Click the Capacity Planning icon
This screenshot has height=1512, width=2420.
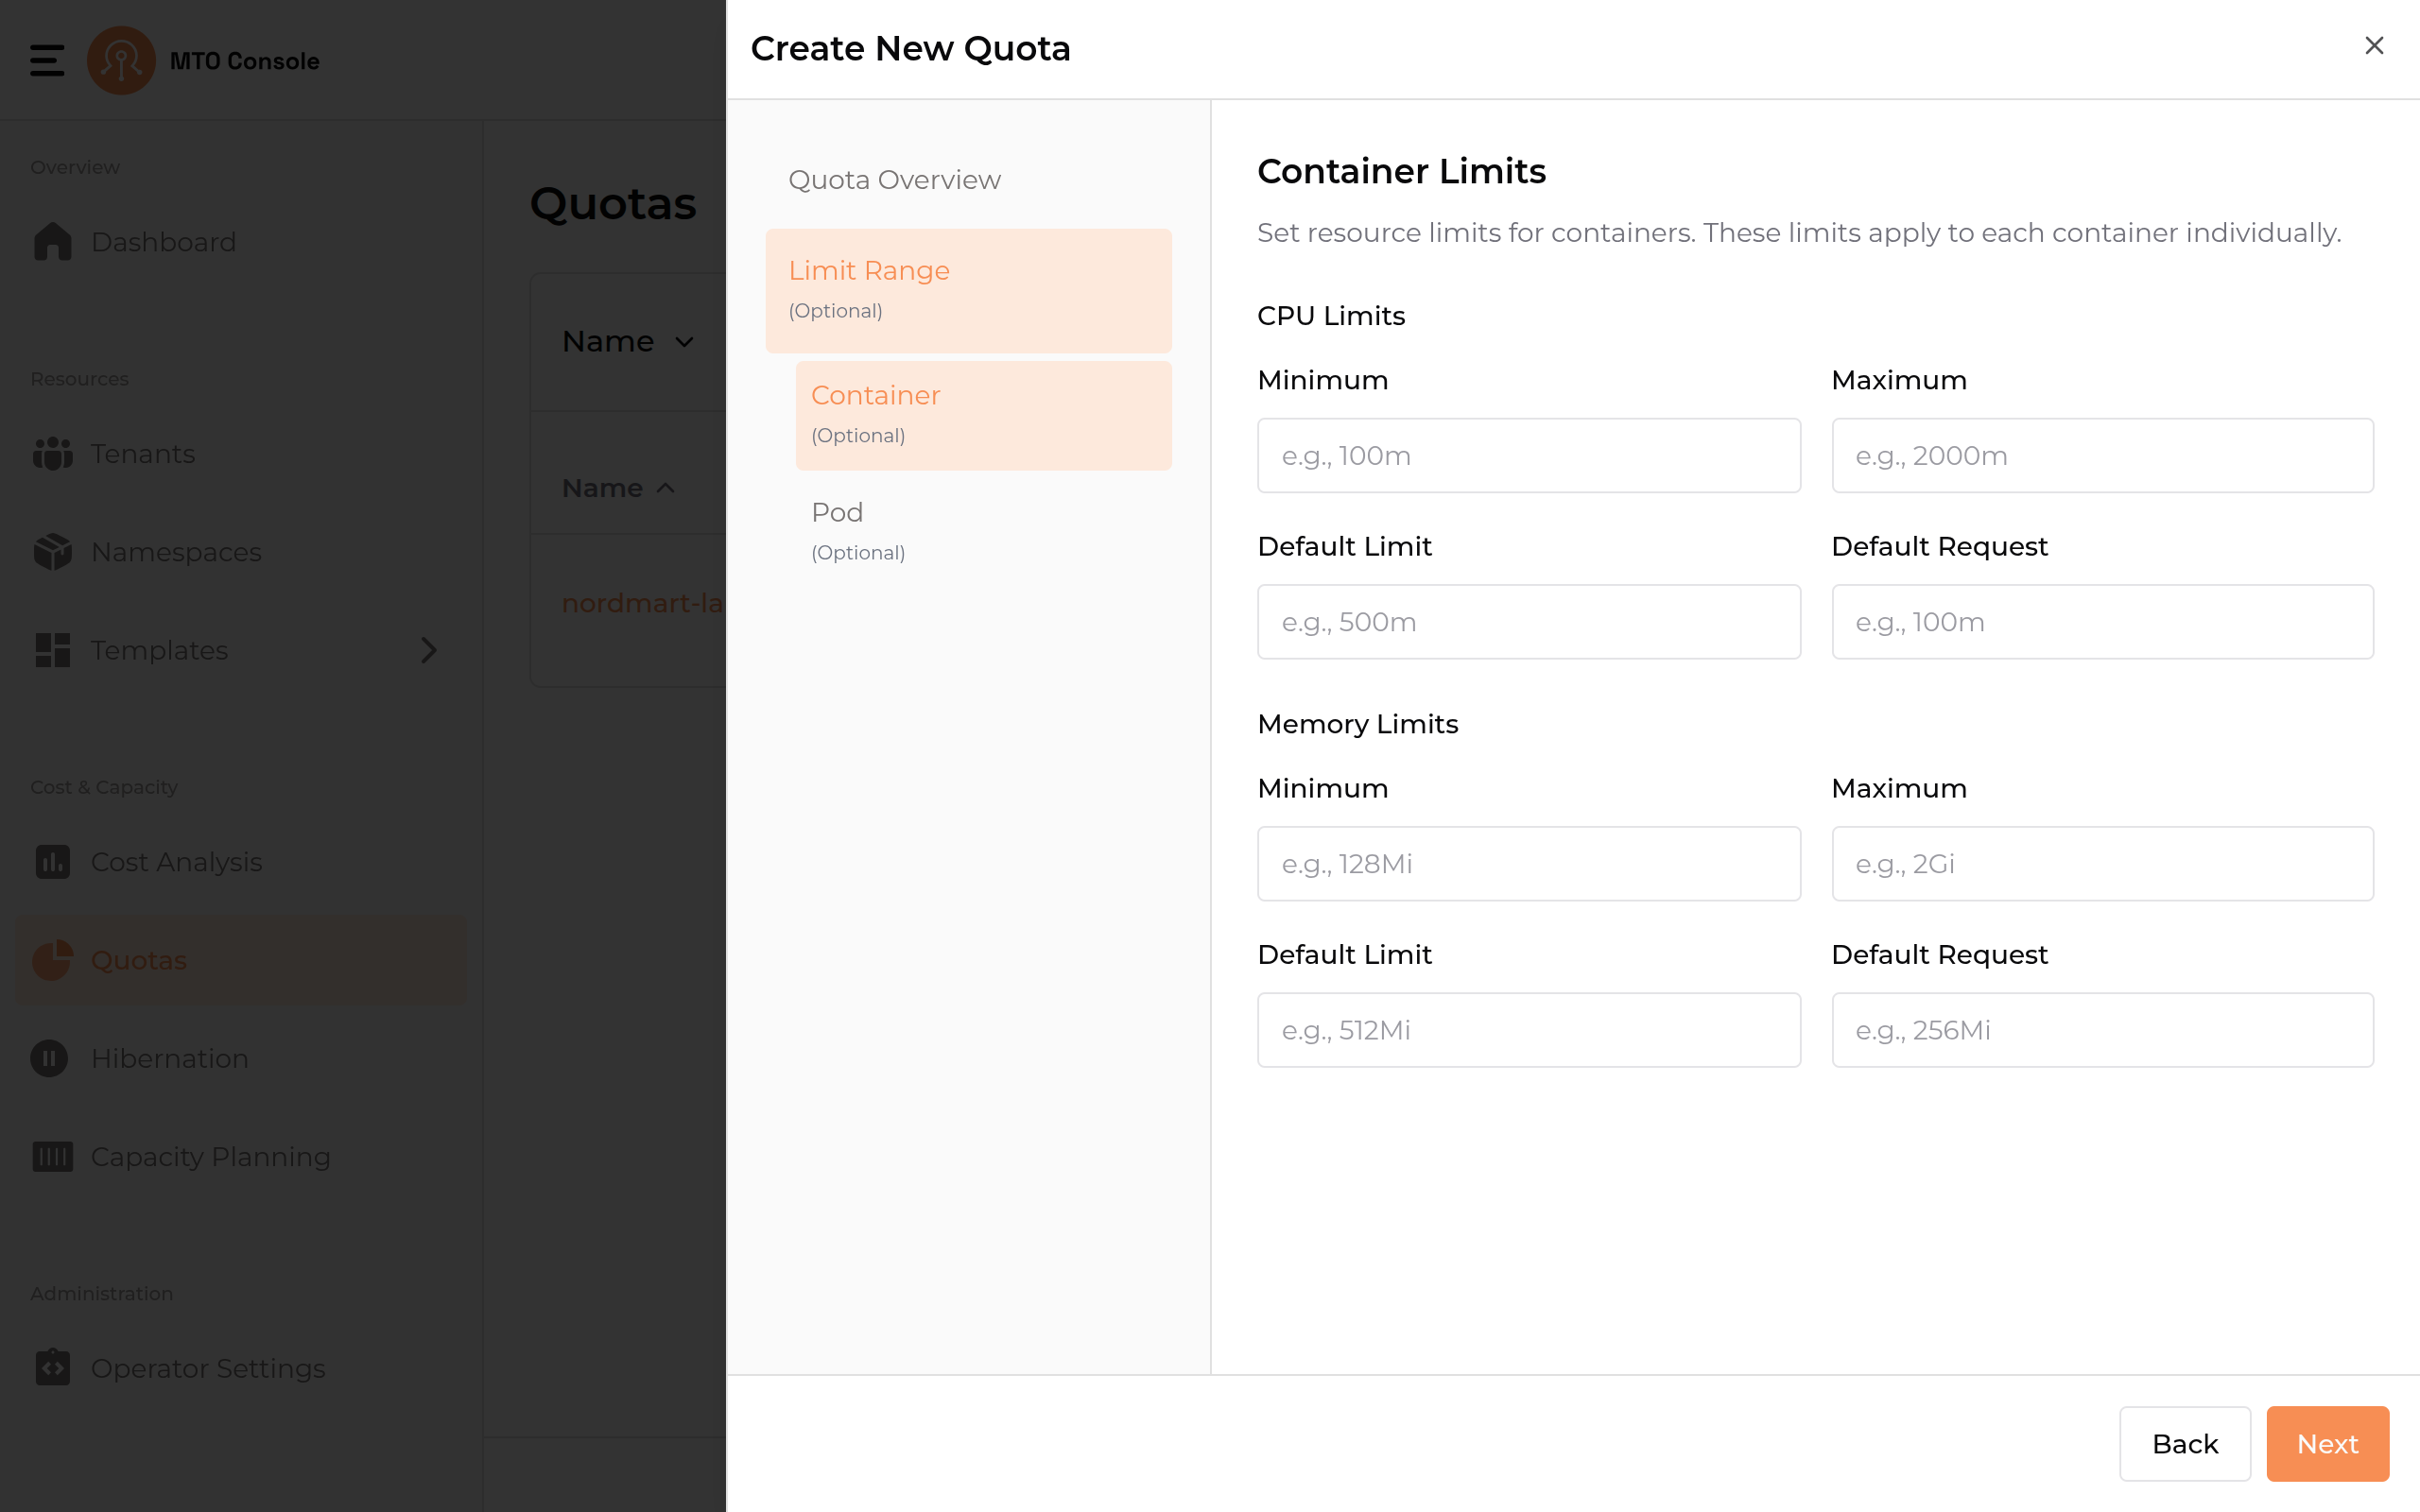pyautogui.click(x=52, y=1157)
